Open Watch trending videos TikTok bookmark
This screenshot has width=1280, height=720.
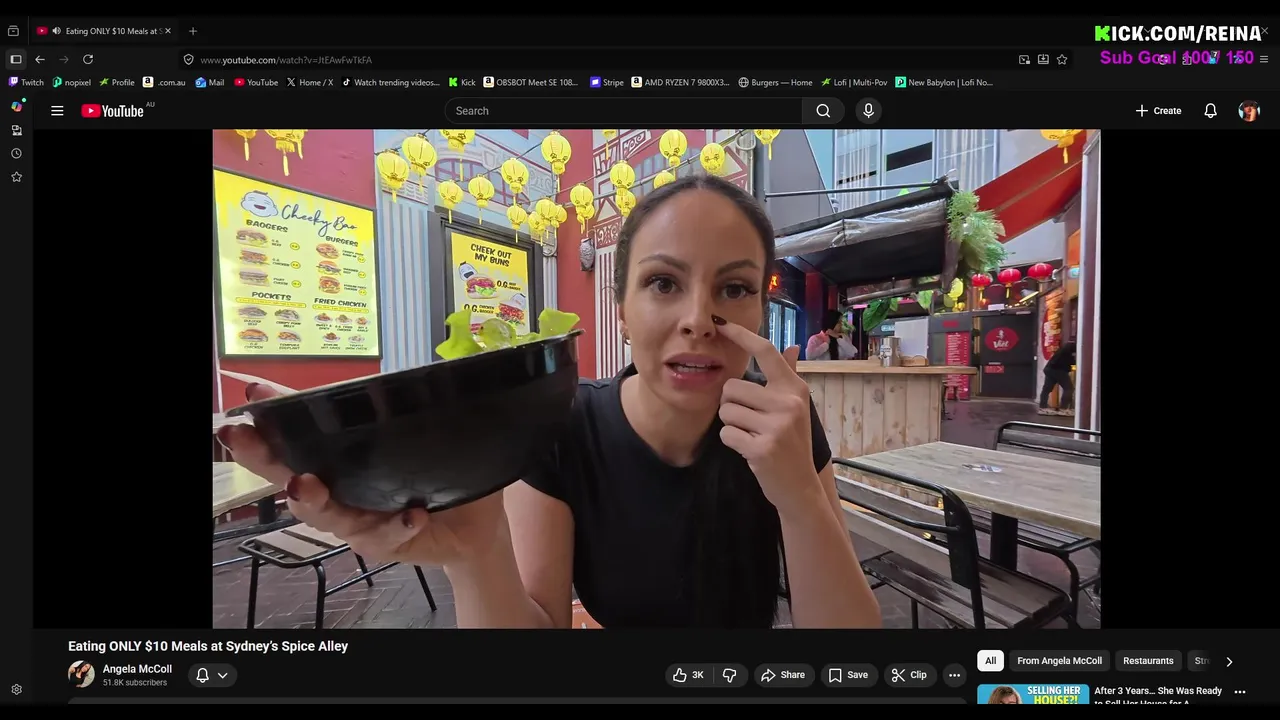click(x=391, y=83)
